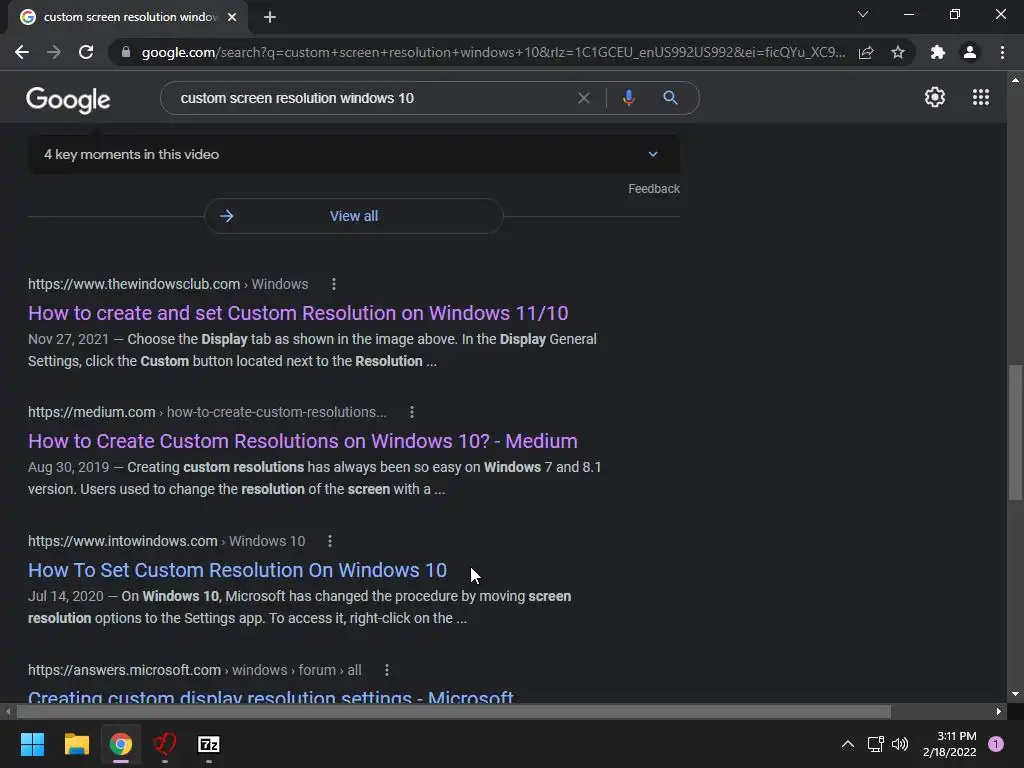Screen dimensions: 1024x768
Task: Reload the current page
Action: (x=86, y=52)
